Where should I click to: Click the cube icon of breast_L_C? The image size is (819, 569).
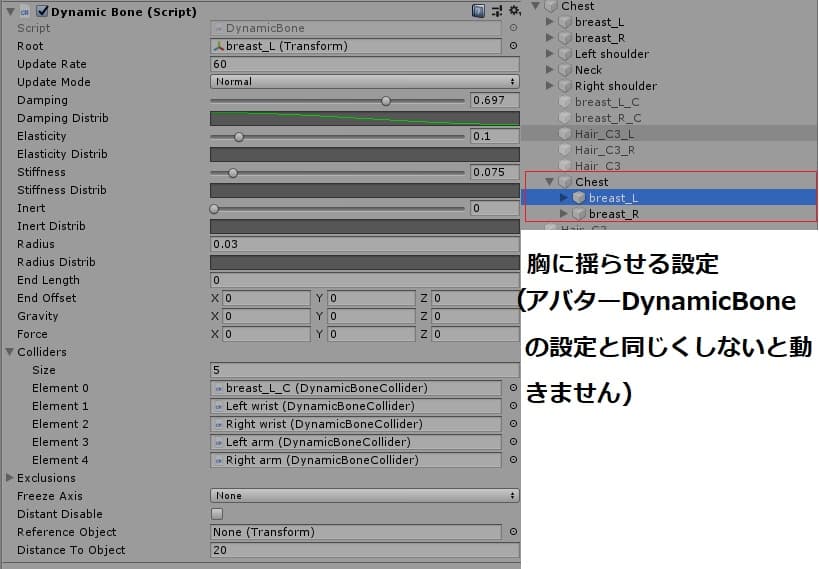point(565,102)
